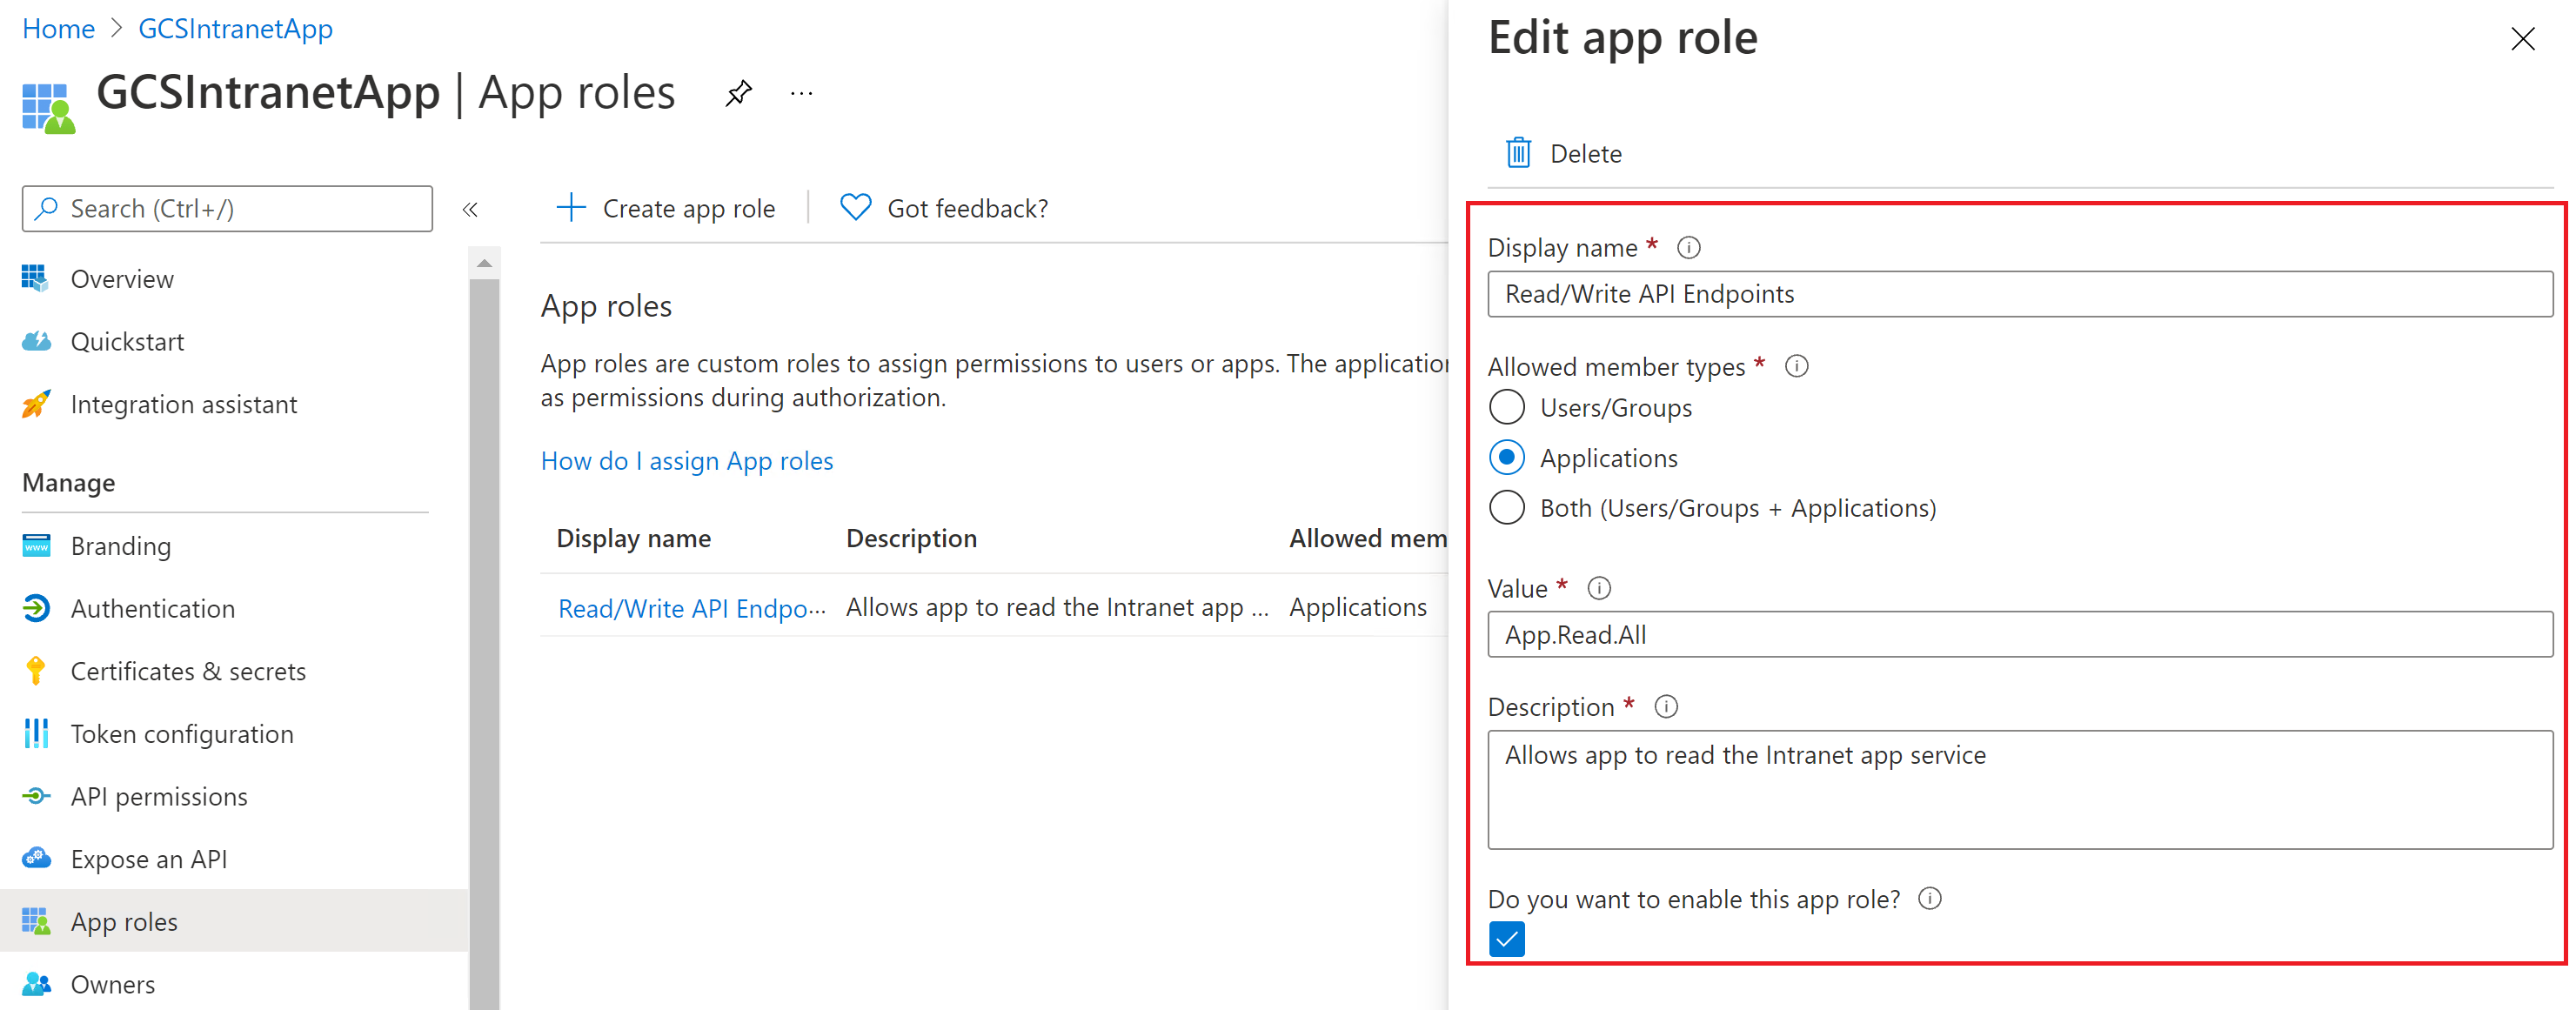Collapse the left sidebar with the double chevron
Screen dimensions: 2576x1010
point(470,209)
